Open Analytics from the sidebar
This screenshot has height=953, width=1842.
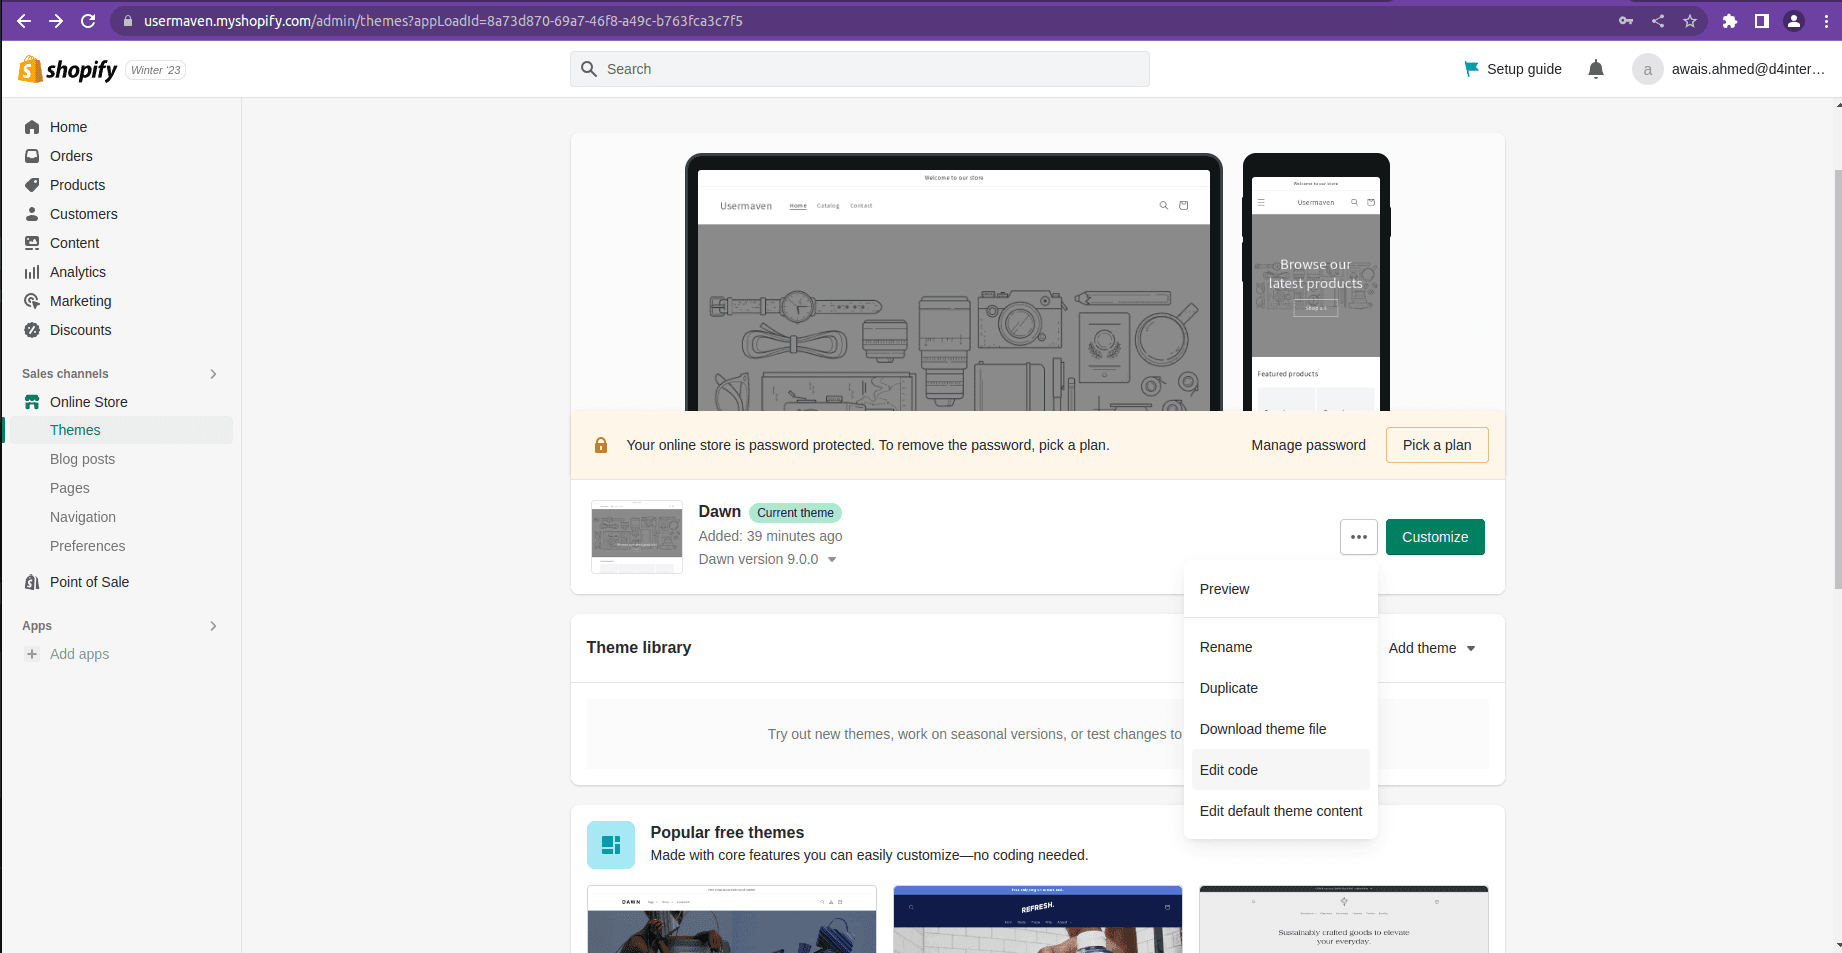coord(77,272)
